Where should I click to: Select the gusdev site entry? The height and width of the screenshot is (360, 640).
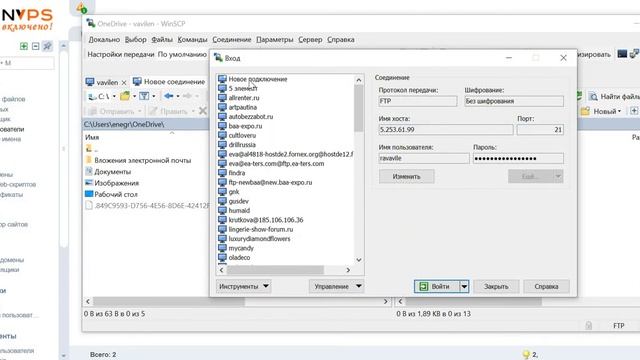(x=238, y=201)
